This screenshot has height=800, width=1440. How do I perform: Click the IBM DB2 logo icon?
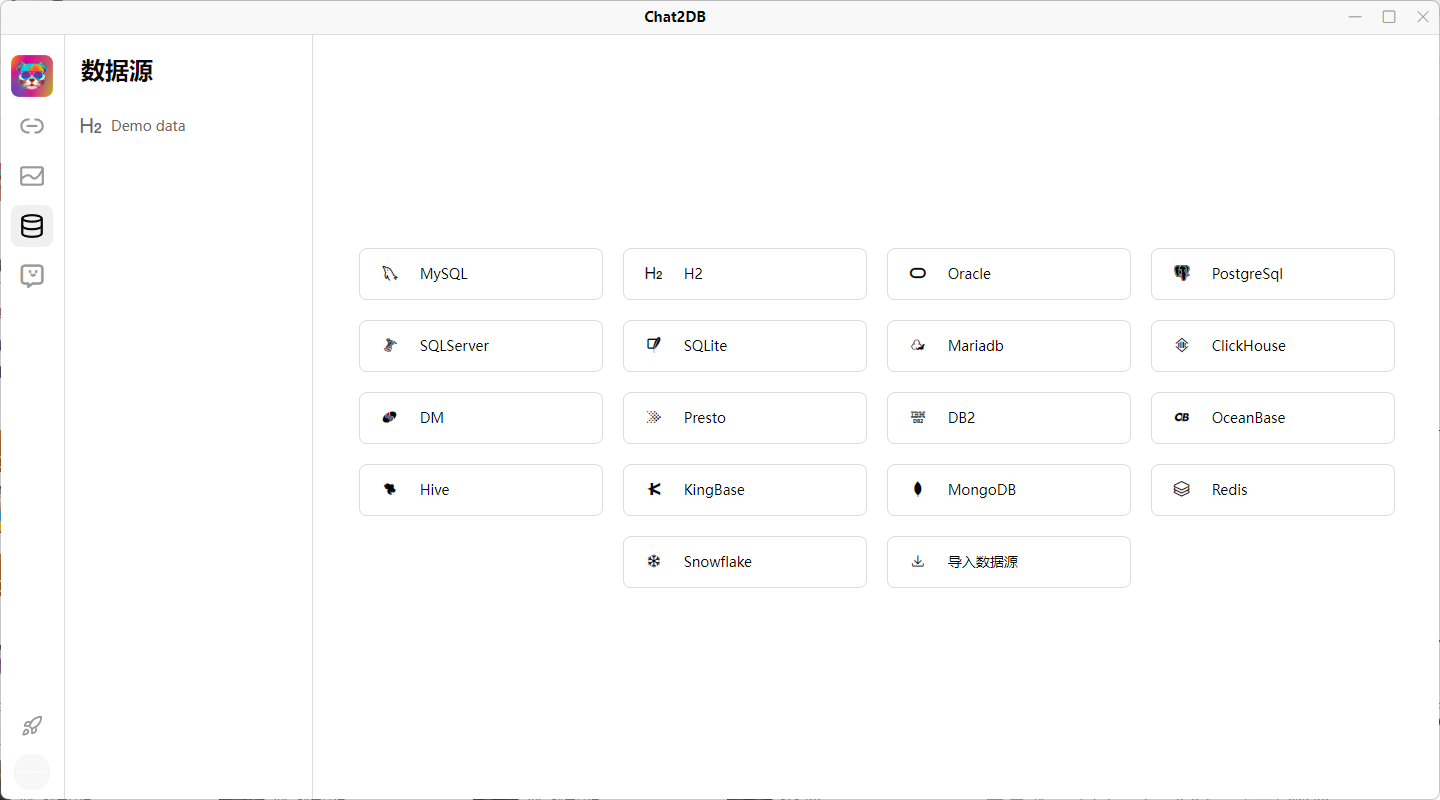click(918, 418)
